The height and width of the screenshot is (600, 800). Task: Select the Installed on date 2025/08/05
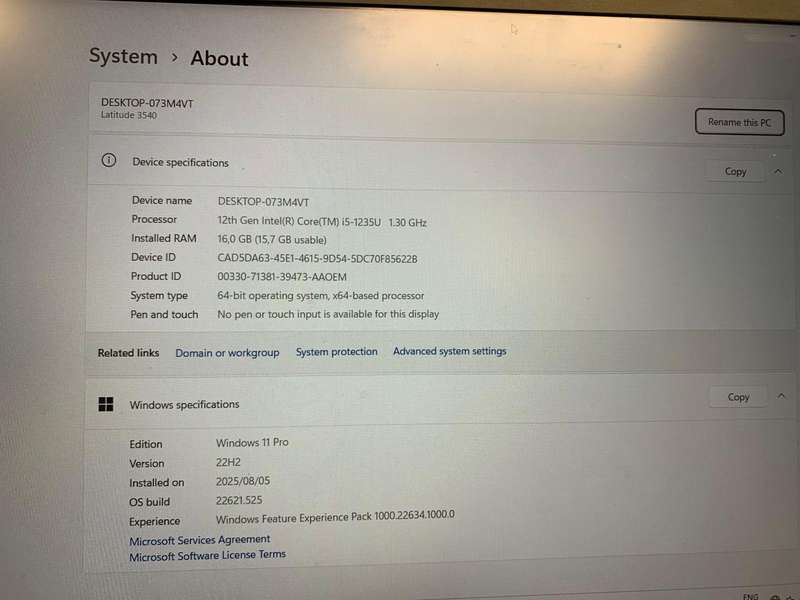pyautogui.click(x=243, y=481)
